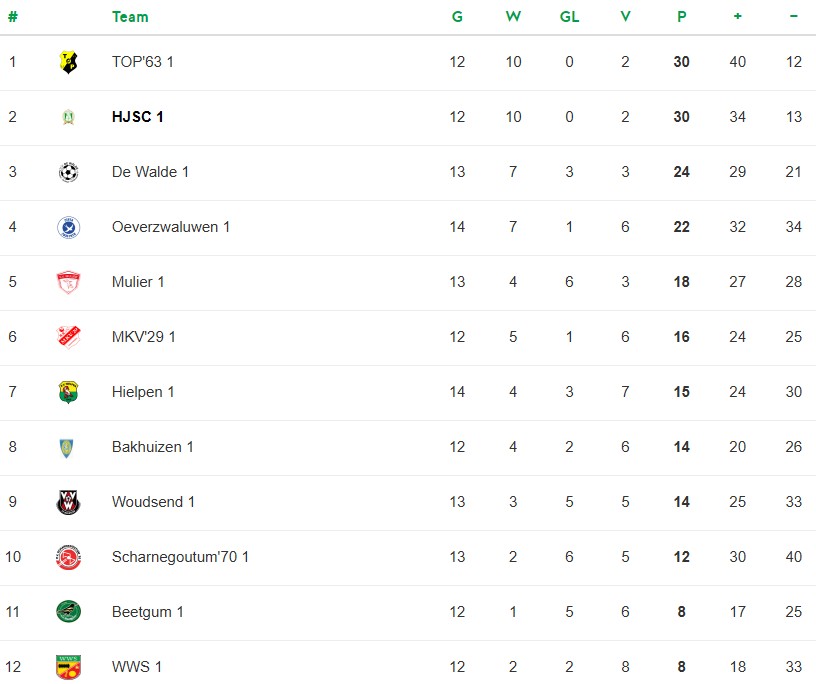Image resolution: width=816 pixels, height=684 pixels.
Task: Click the GL draws column header
Action: 569,17
